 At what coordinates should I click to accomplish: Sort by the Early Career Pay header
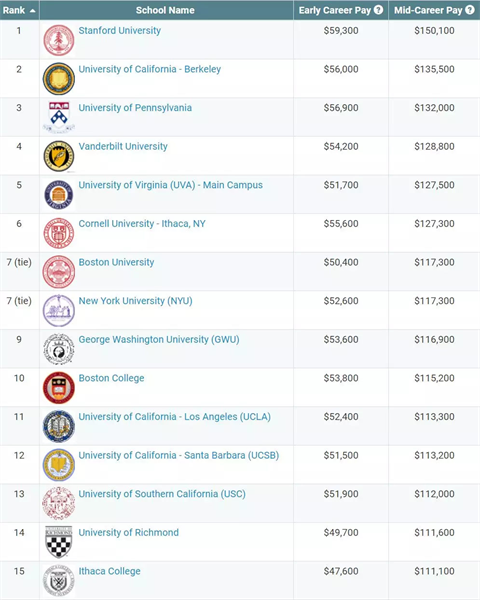335,10
